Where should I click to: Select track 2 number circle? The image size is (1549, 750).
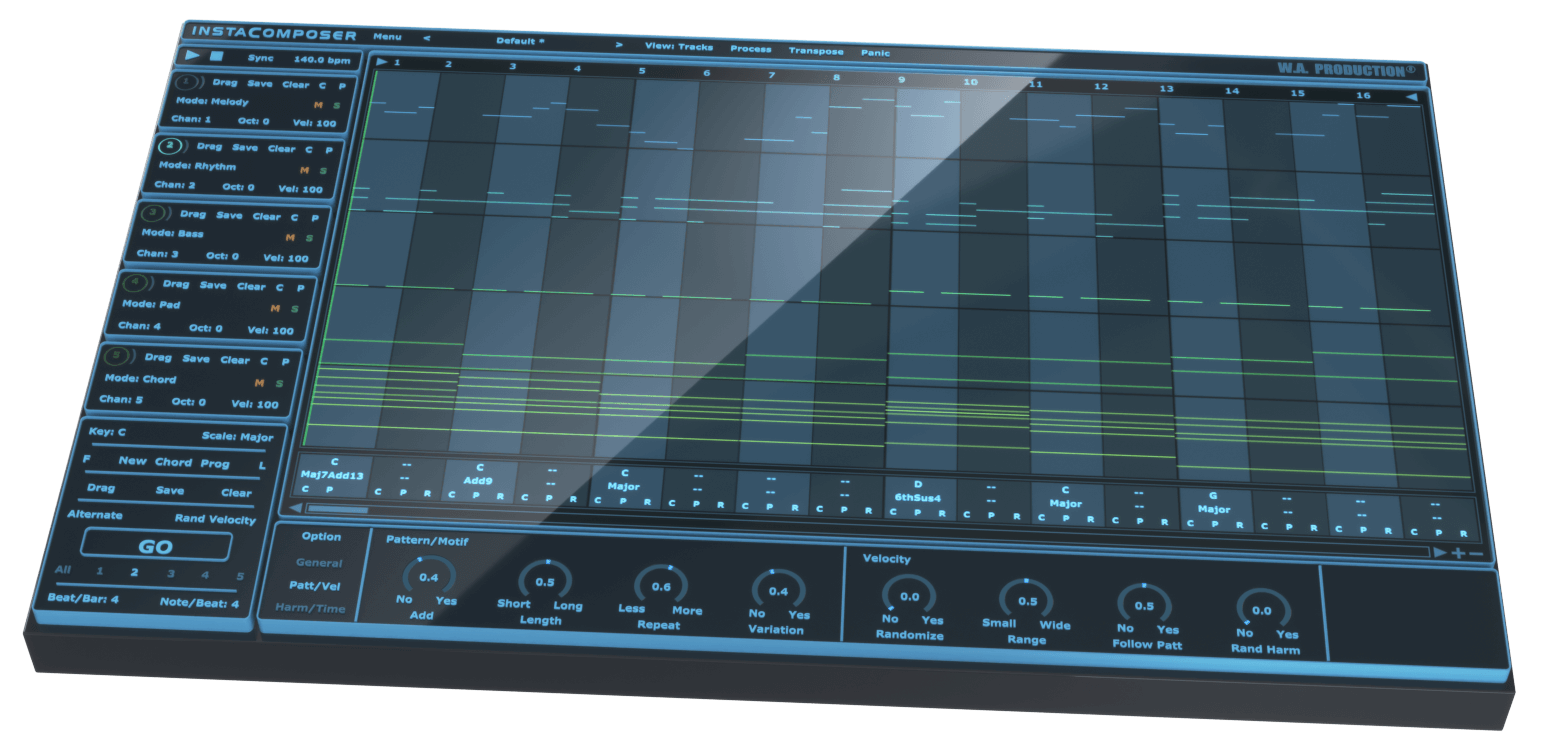coord(170,146)
